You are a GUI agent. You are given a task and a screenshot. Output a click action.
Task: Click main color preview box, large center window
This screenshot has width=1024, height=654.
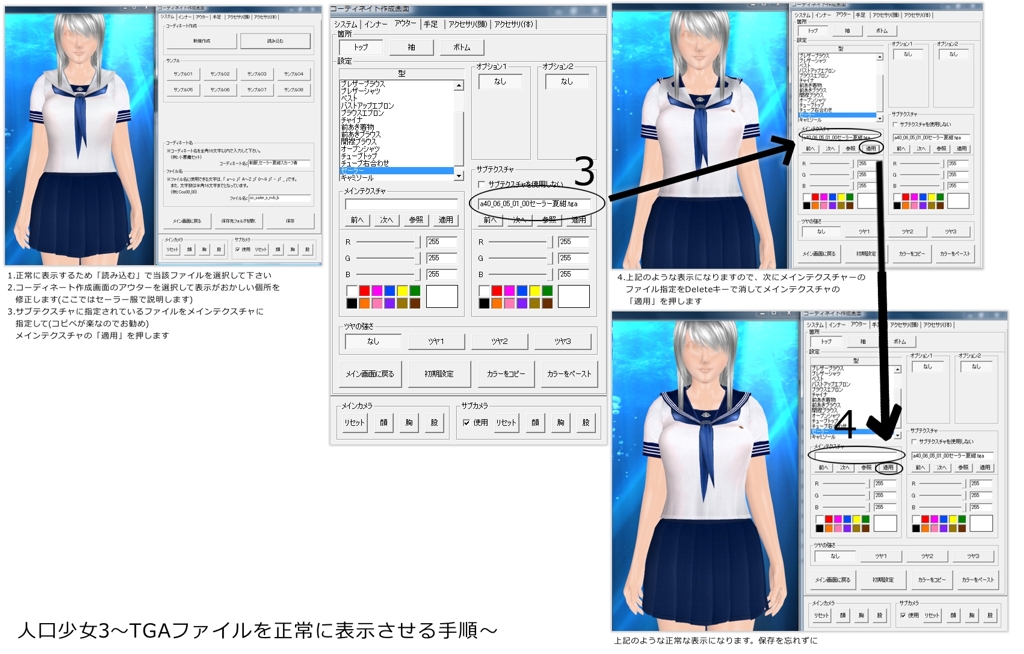pos(441,297)
